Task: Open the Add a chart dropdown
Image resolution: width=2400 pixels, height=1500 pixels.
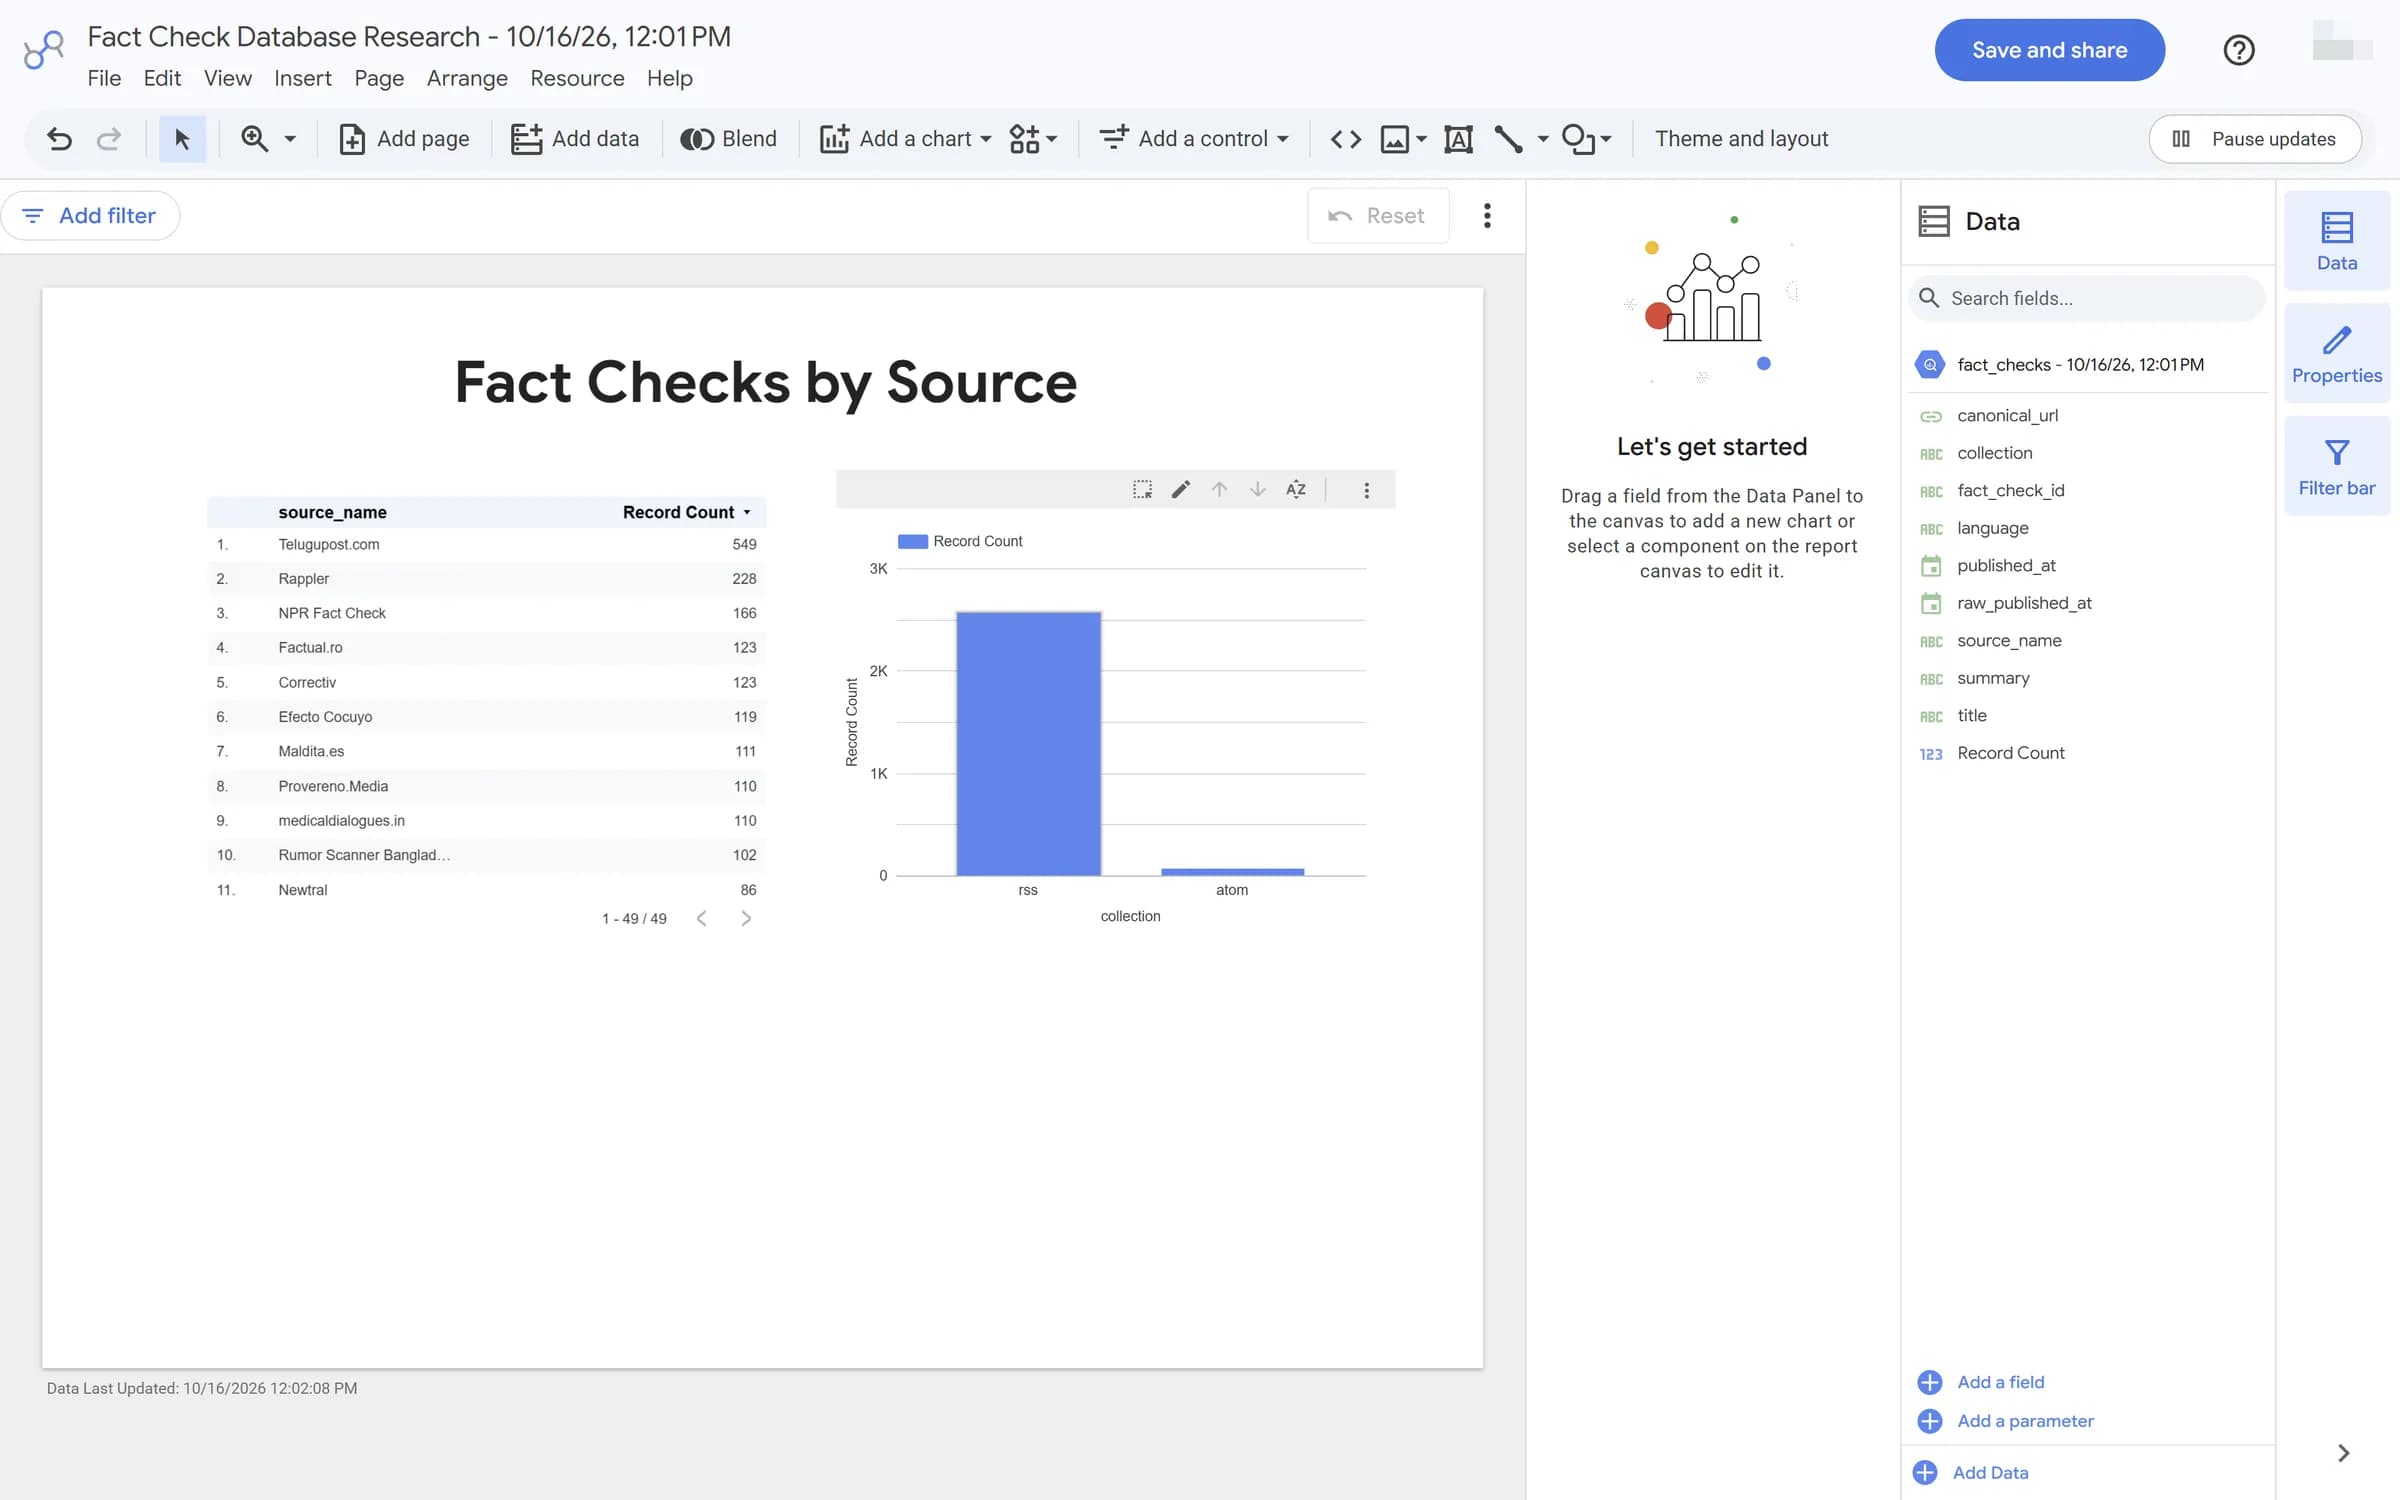Action: coord(905,139)
